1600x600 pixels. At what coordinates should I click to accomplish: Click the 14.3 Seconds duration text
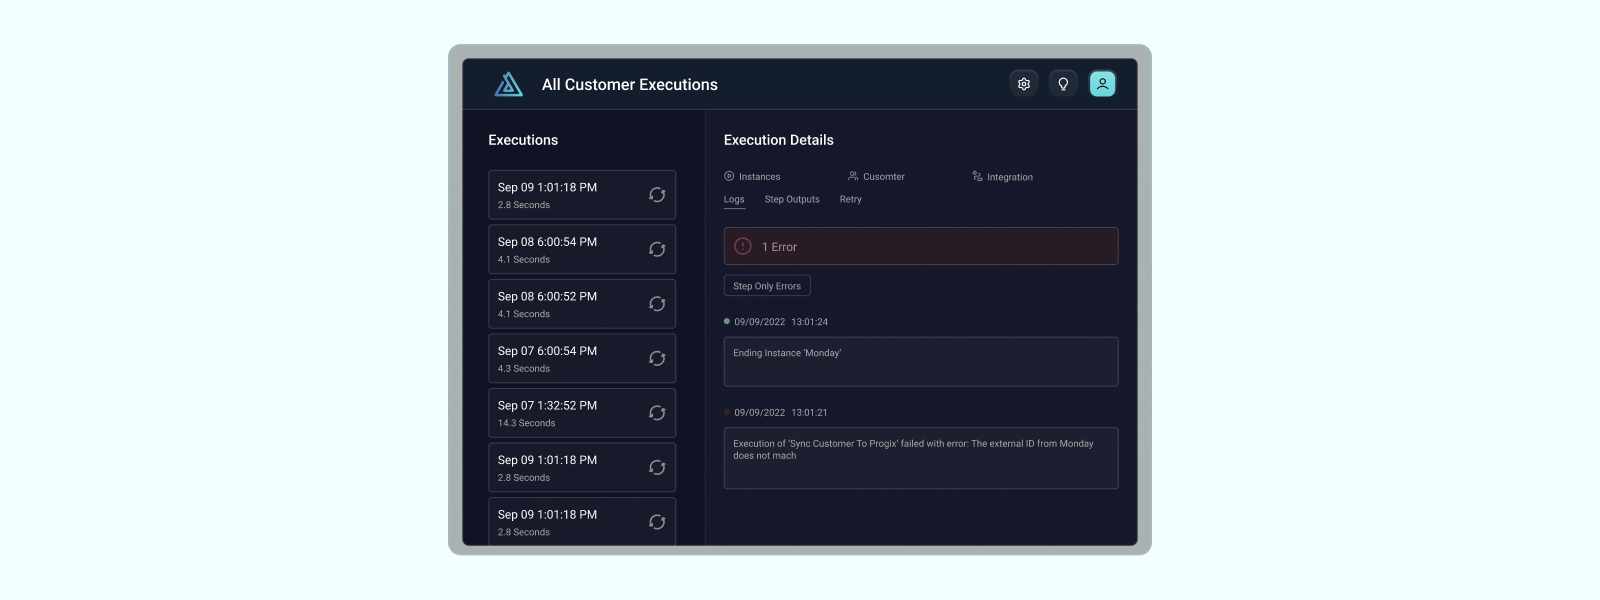coord(527,423)
